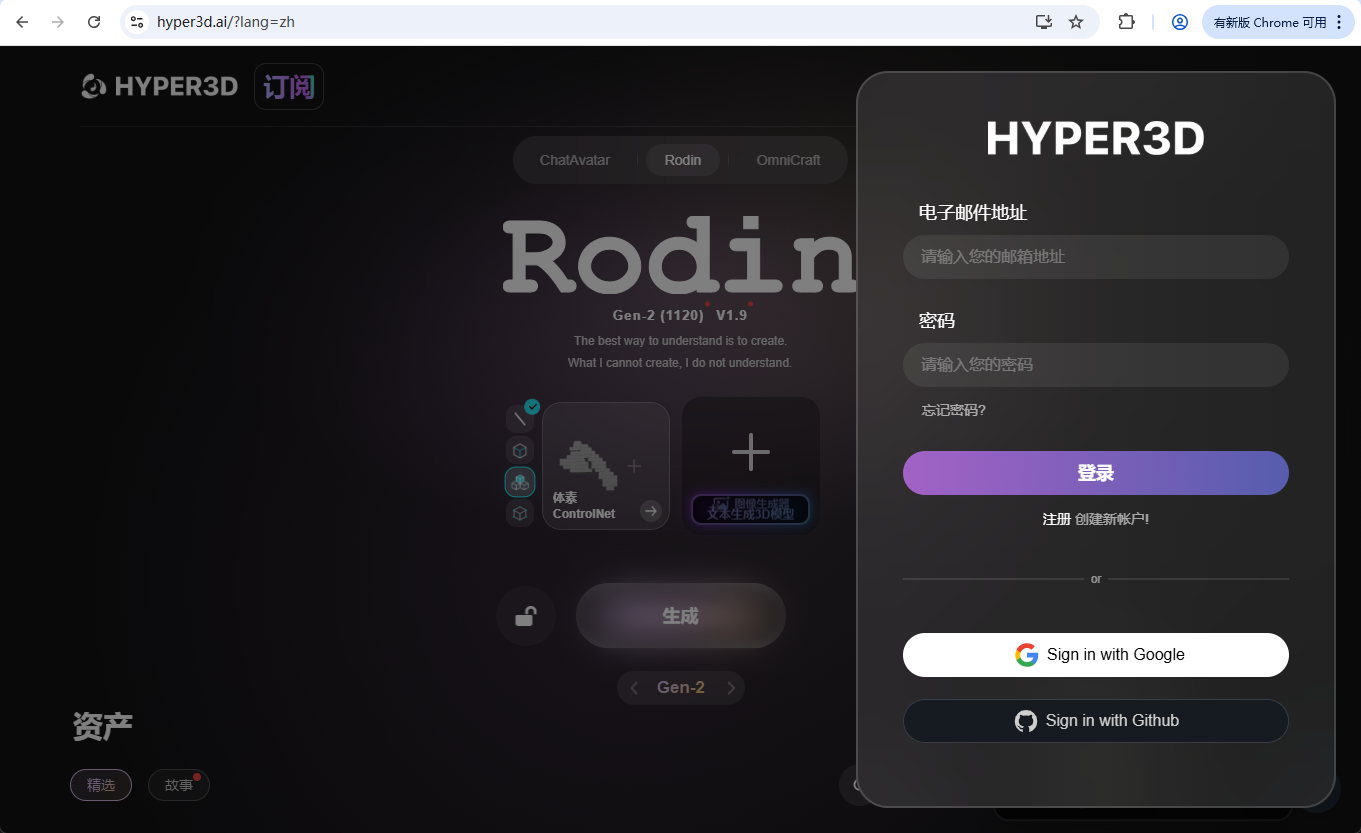Click the password input field
Screen dimensions: 1361x833
click(x=1096, y=365)
